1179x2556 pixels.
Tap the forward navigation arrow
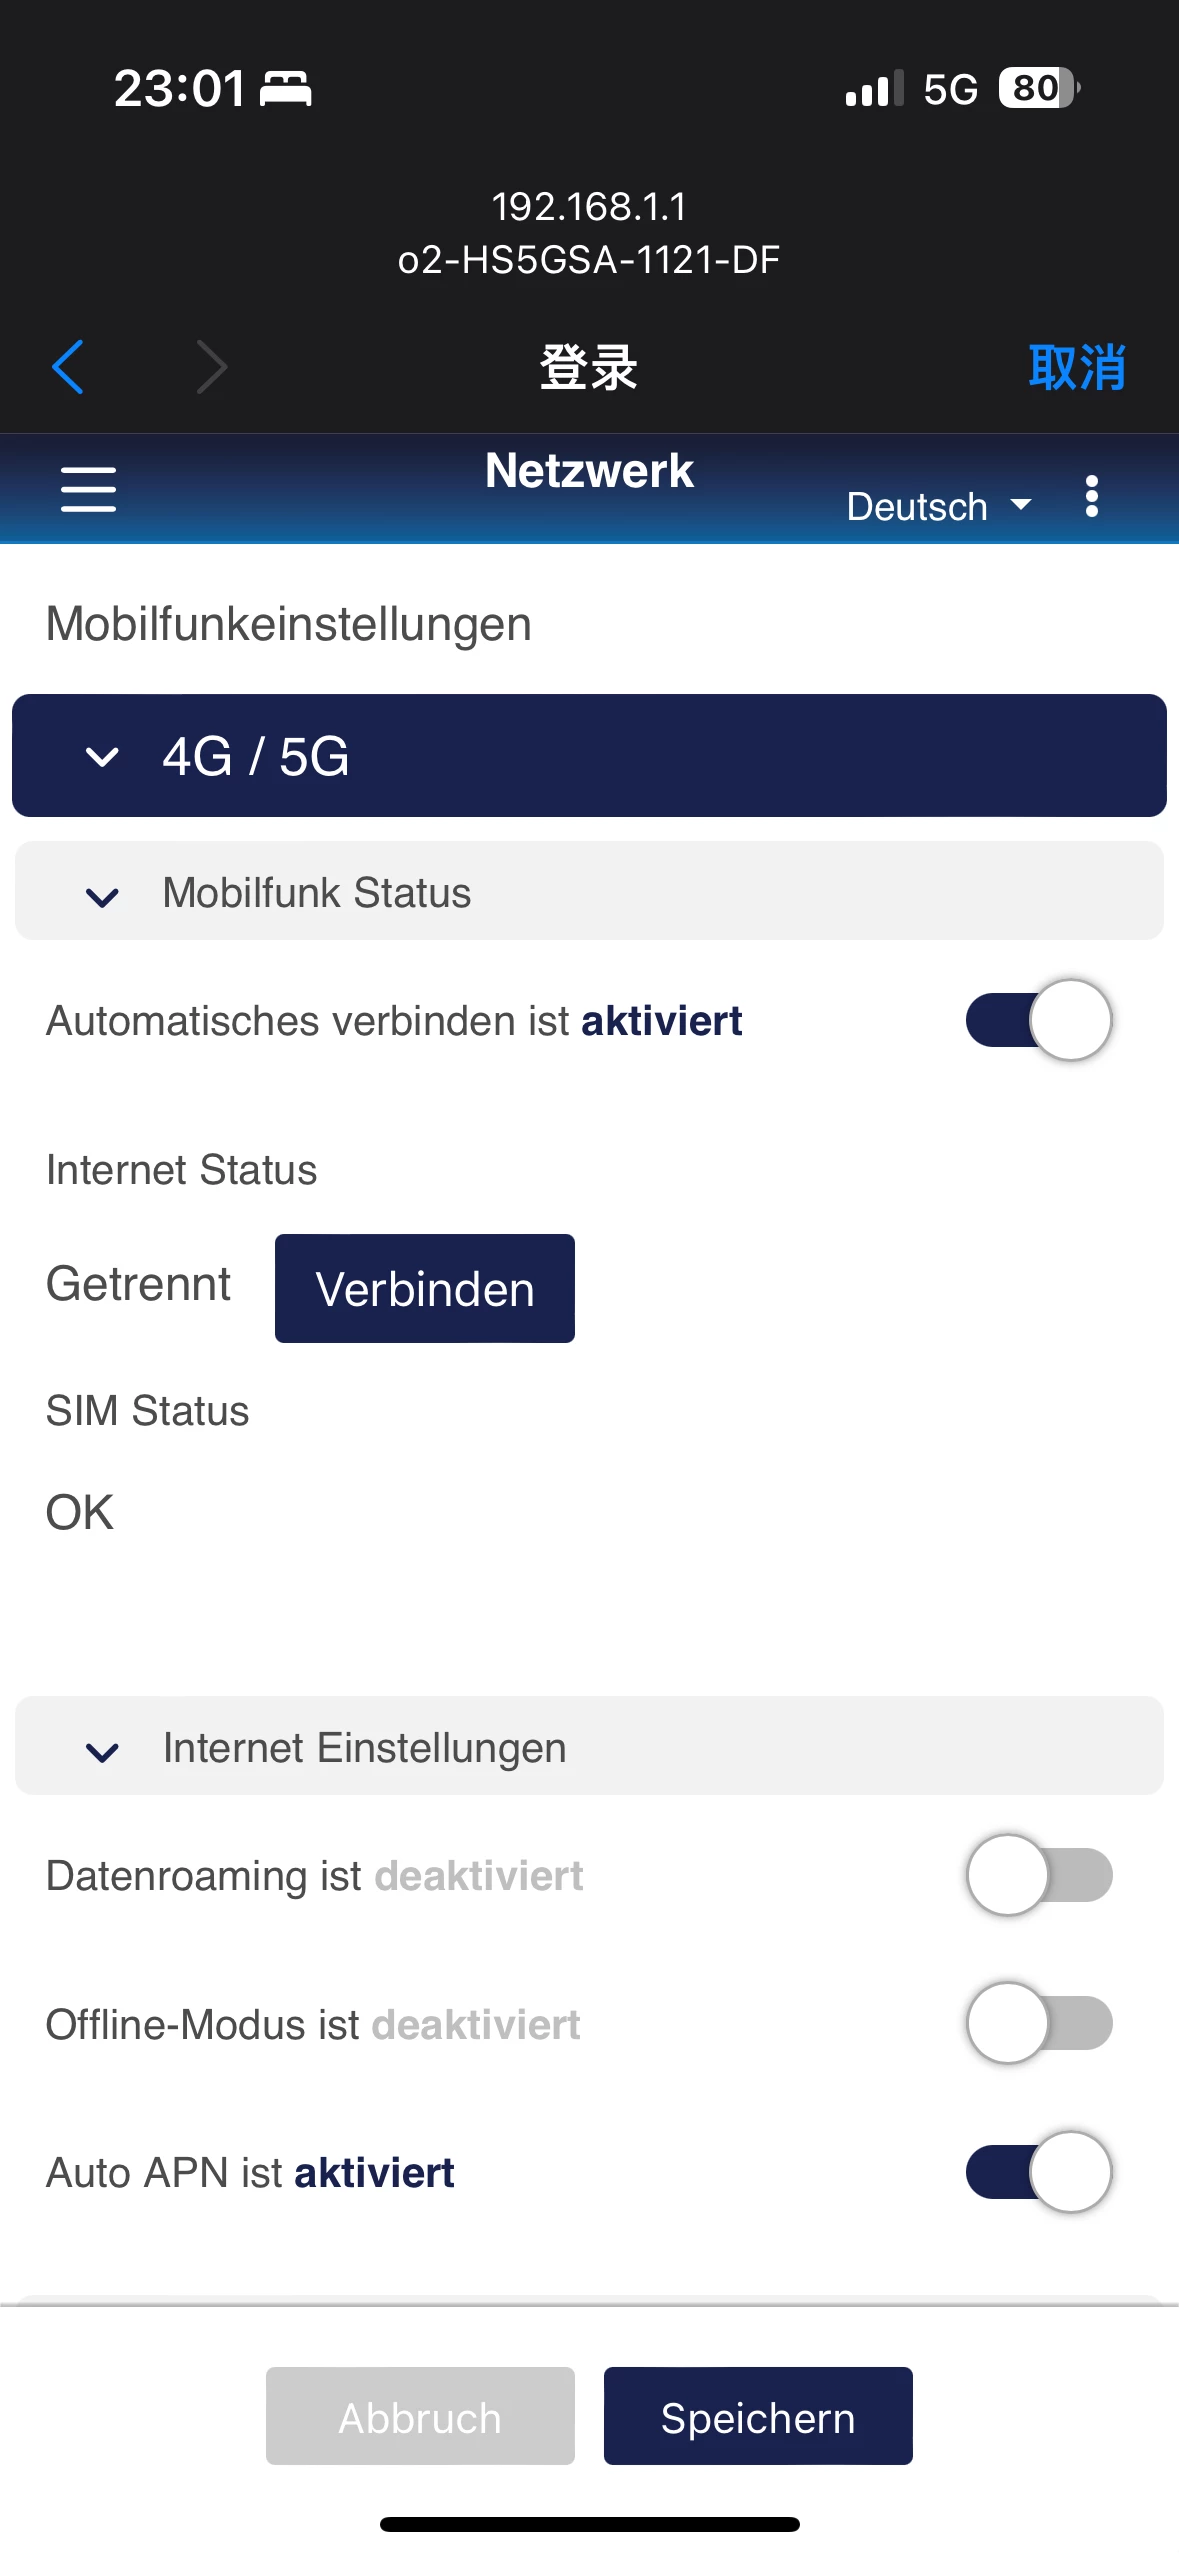(x=211, y=367)
